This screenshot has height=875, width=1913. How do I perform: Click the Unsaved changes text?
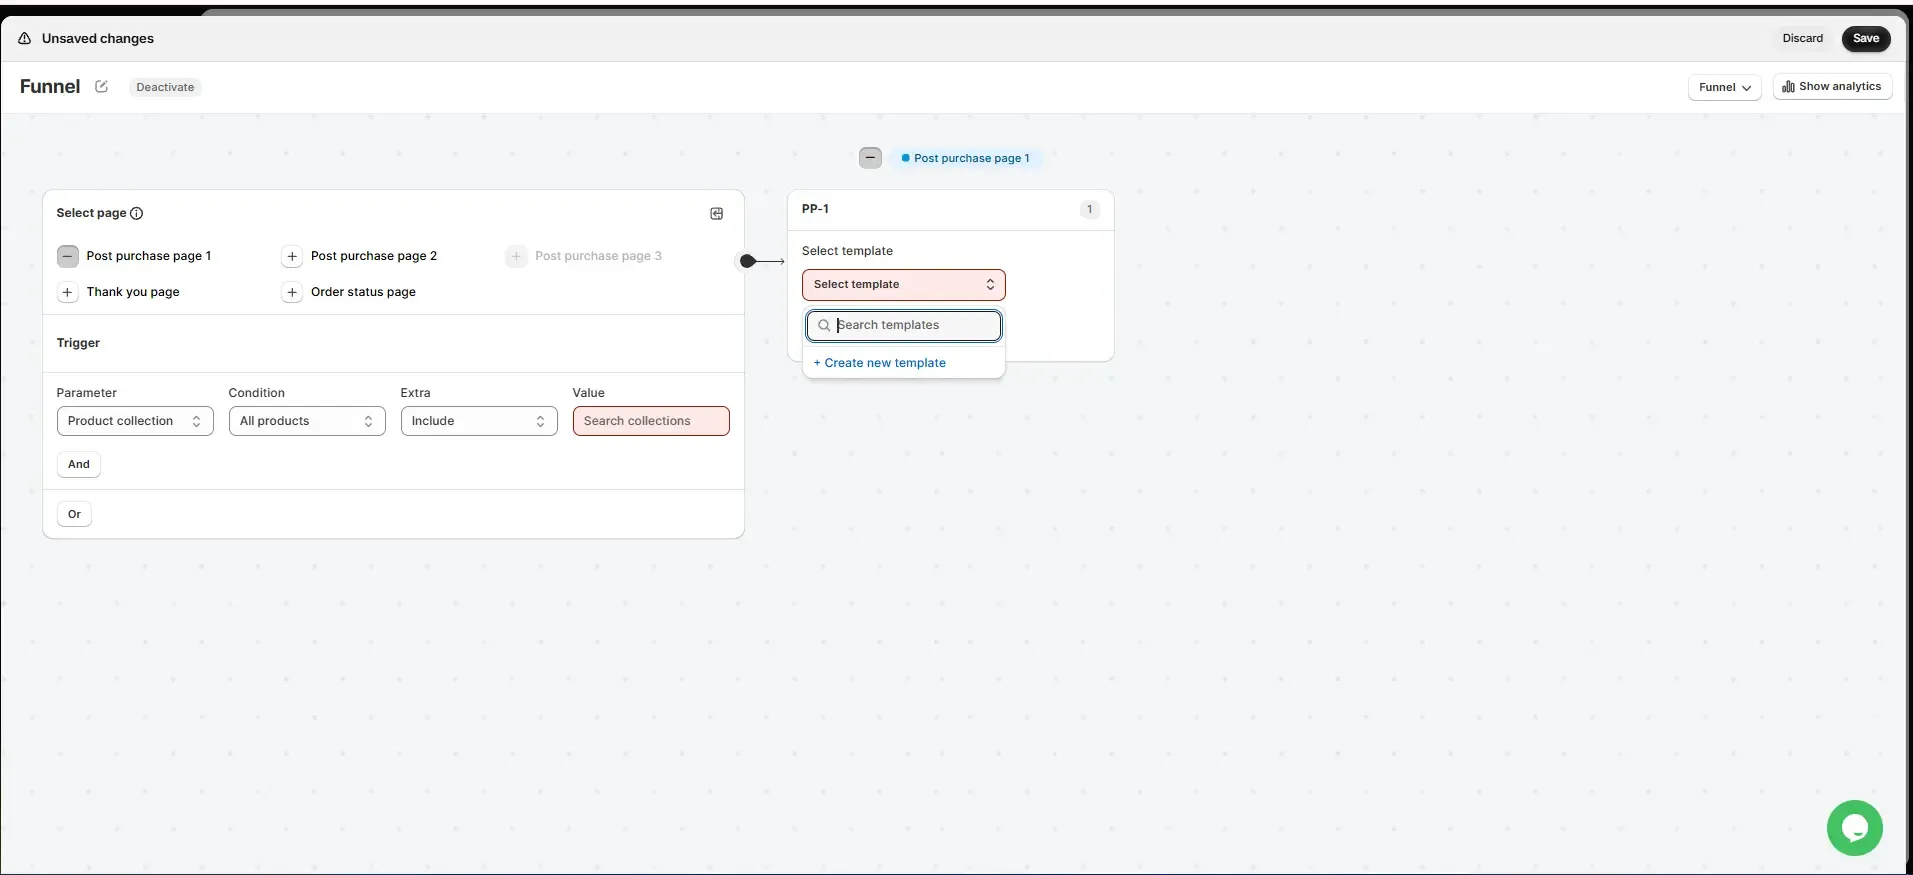pos(98,38)
